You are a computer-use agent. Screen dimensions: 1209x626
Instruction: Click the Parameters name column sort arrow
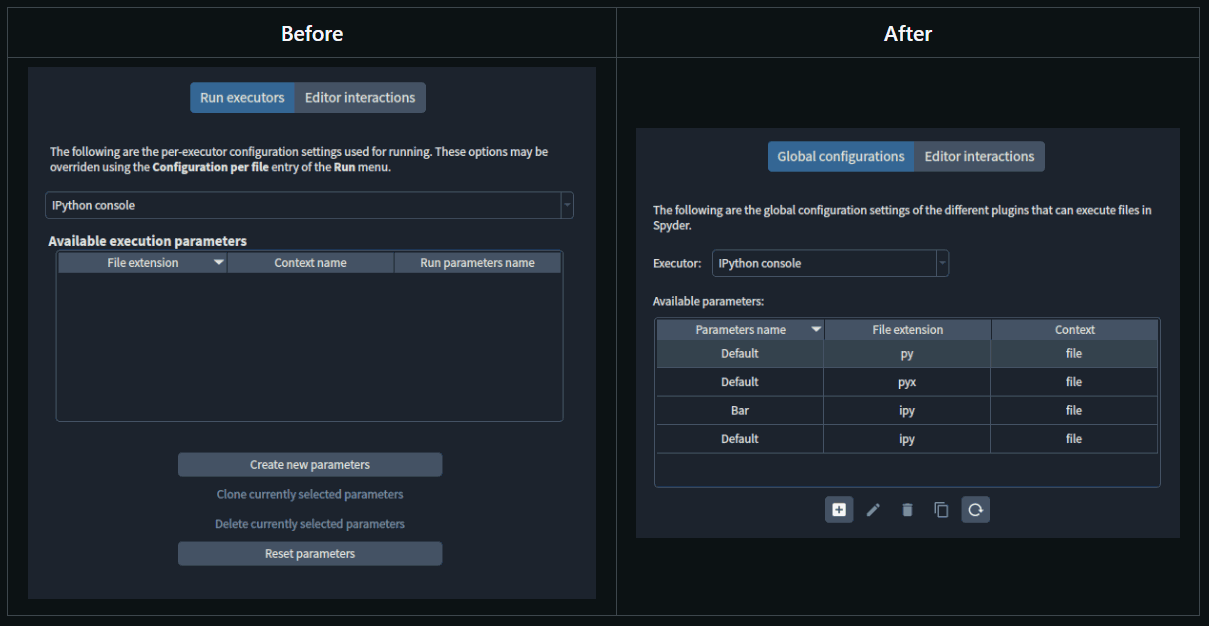[x=816, y=329]
